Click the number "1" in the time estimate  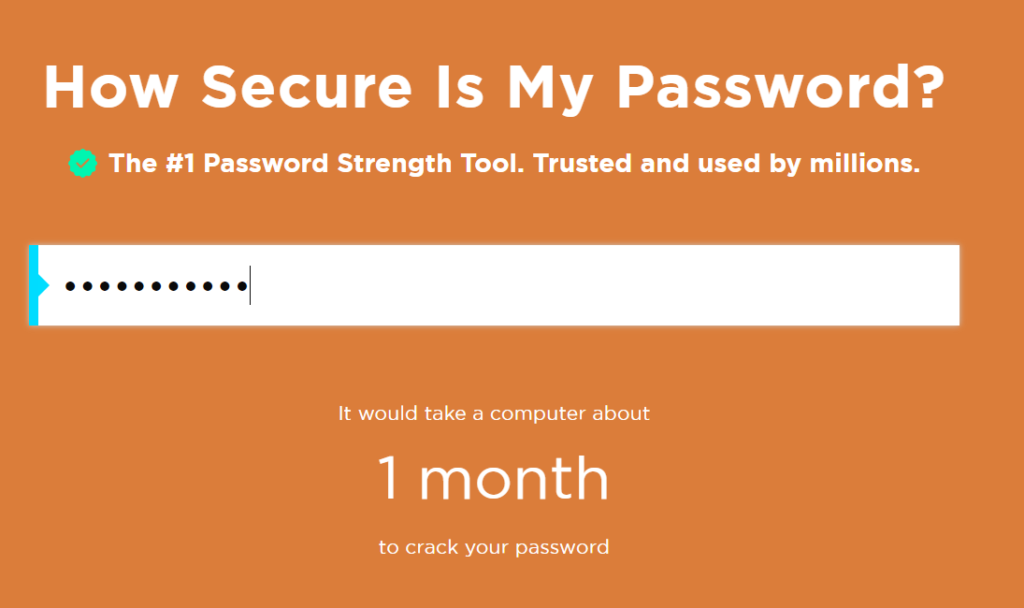pos(389,478)
